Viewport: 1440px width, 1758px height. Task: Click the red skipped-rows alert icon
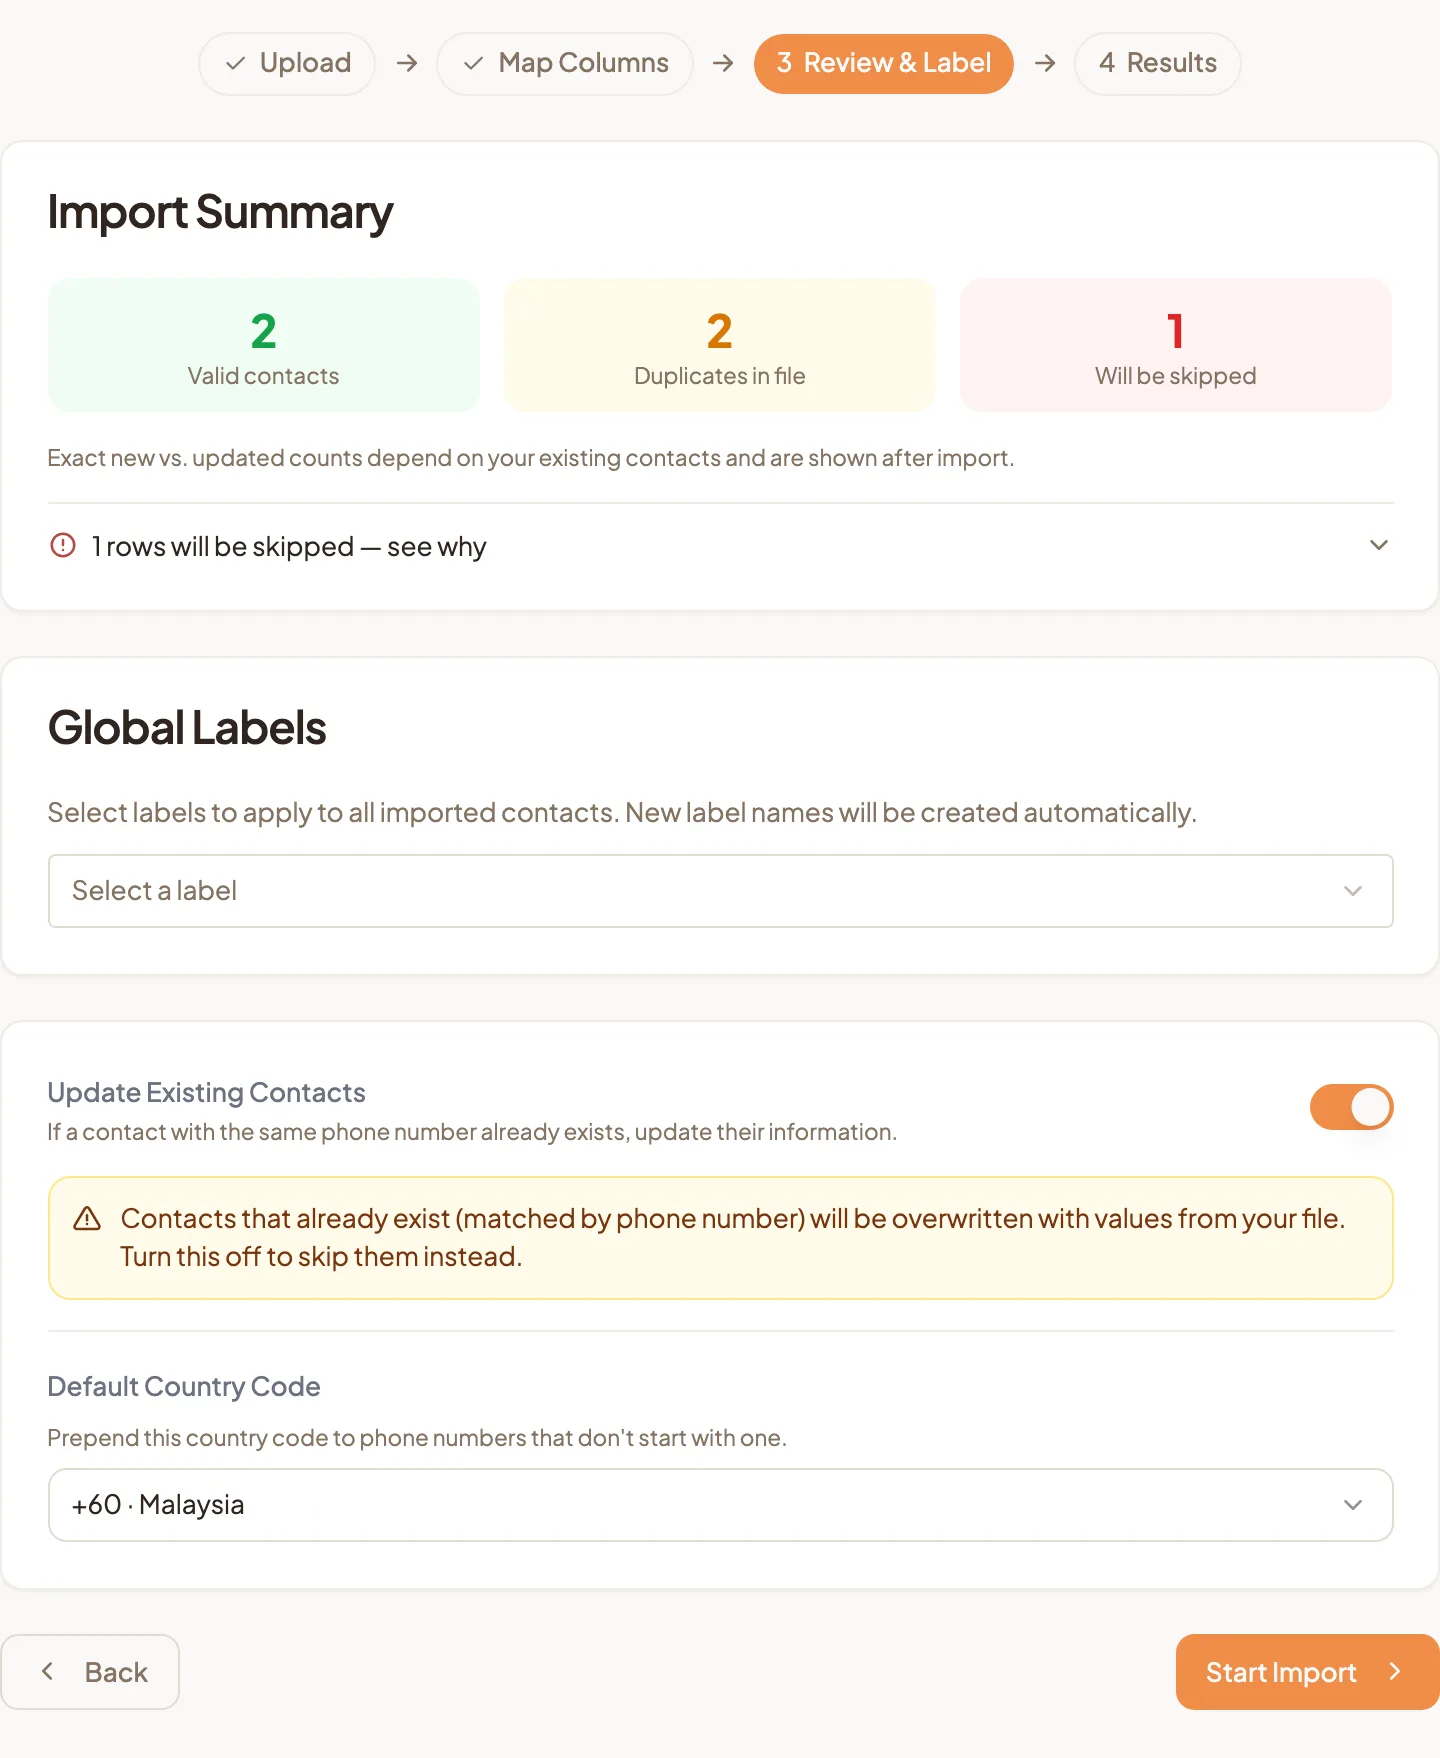click(x=63, y=546)
